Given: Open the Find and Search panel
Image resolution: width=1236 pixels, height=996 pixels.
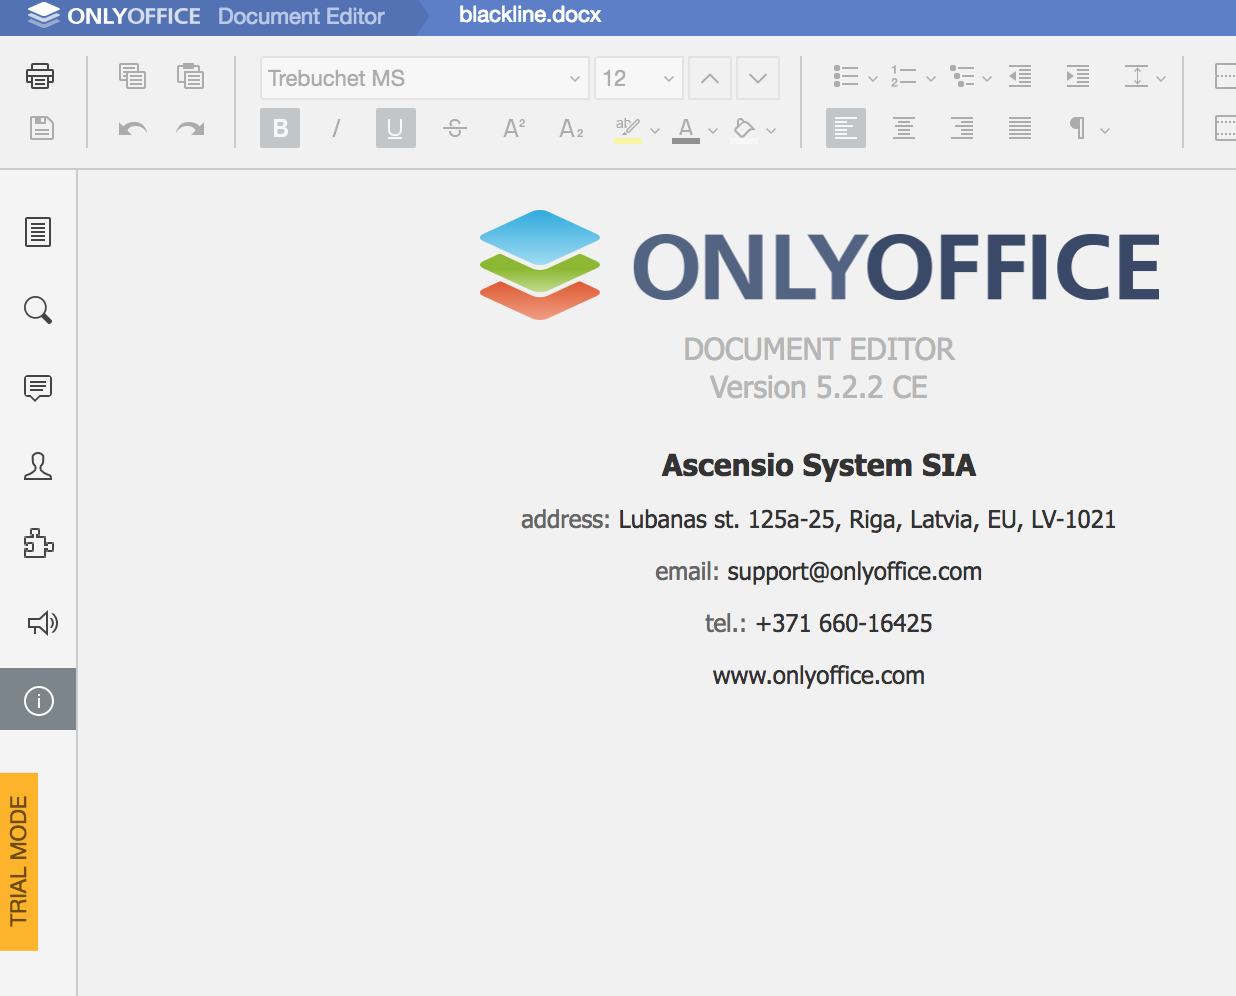Looking at the screenshot, I should point(38,310).
